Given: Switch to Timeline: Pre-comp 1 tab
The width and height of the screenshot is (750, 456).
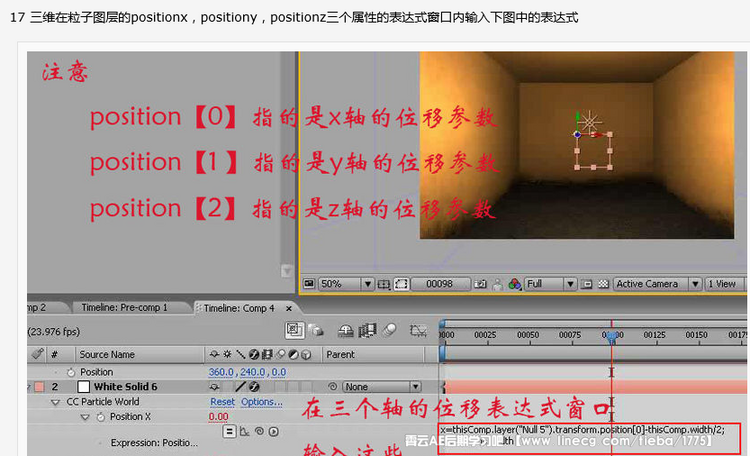Looking at the screenshot, I should pos(124,307).
